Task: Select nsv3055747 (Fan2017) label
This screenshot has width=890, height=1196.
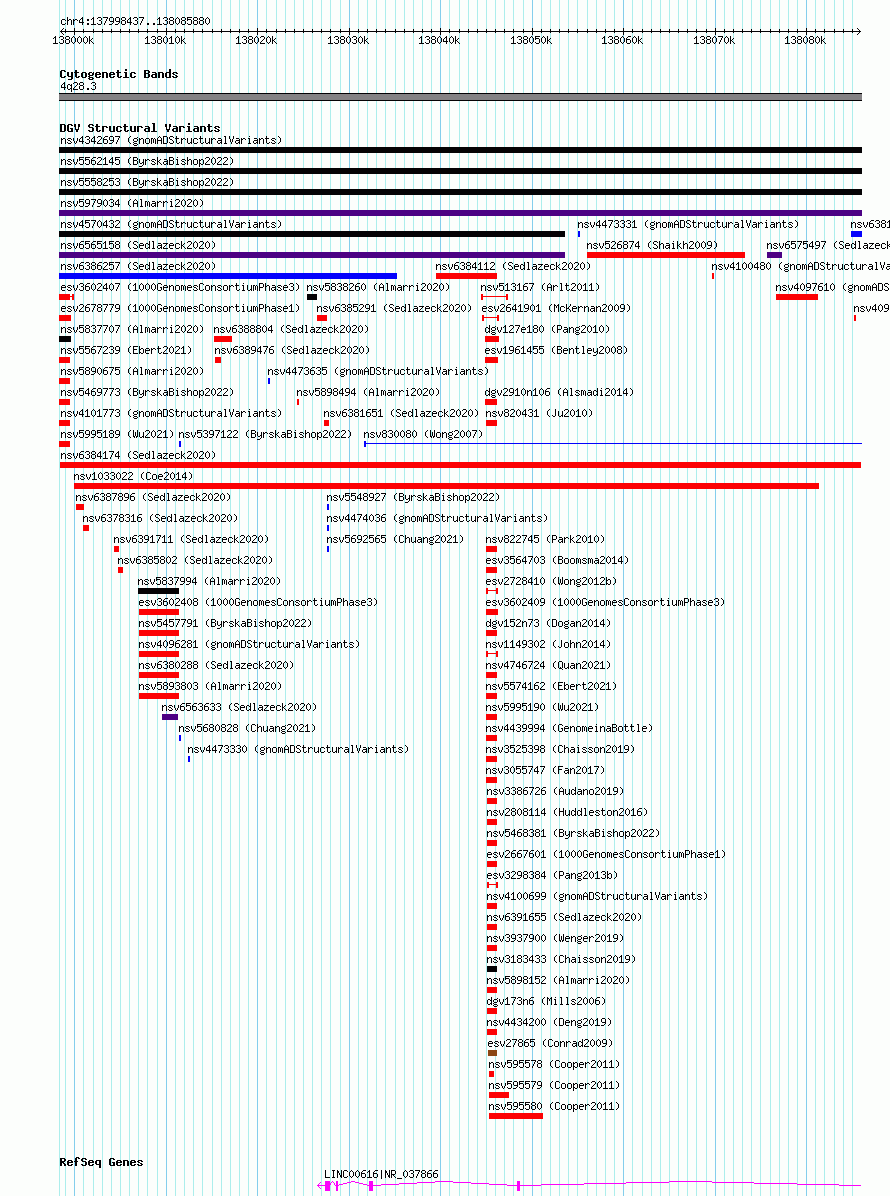Action: 545,770
